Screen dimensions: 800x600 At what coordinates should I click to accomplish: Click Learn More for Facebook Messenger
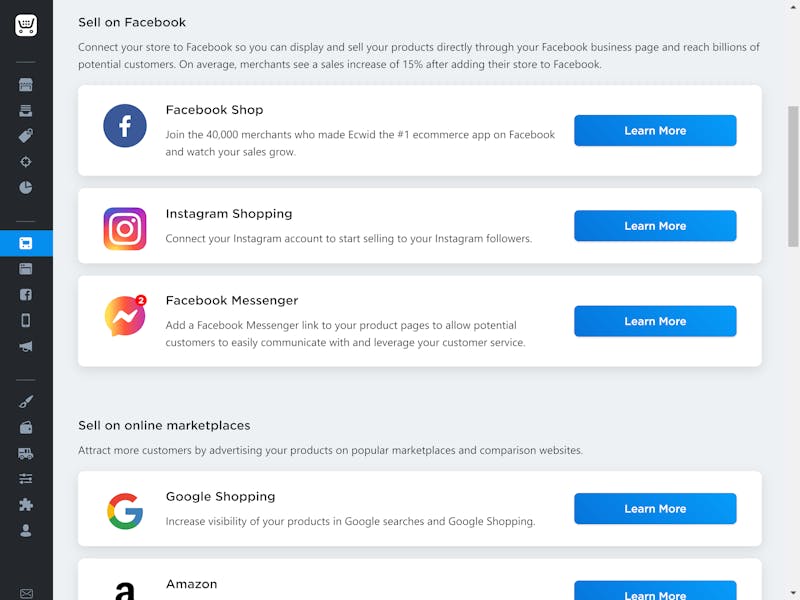655,321
